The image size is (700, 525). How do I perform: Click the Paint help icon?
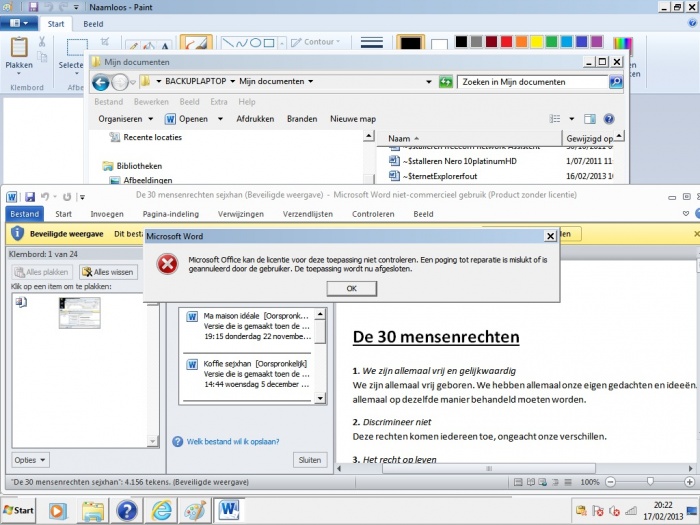(692, 23)
